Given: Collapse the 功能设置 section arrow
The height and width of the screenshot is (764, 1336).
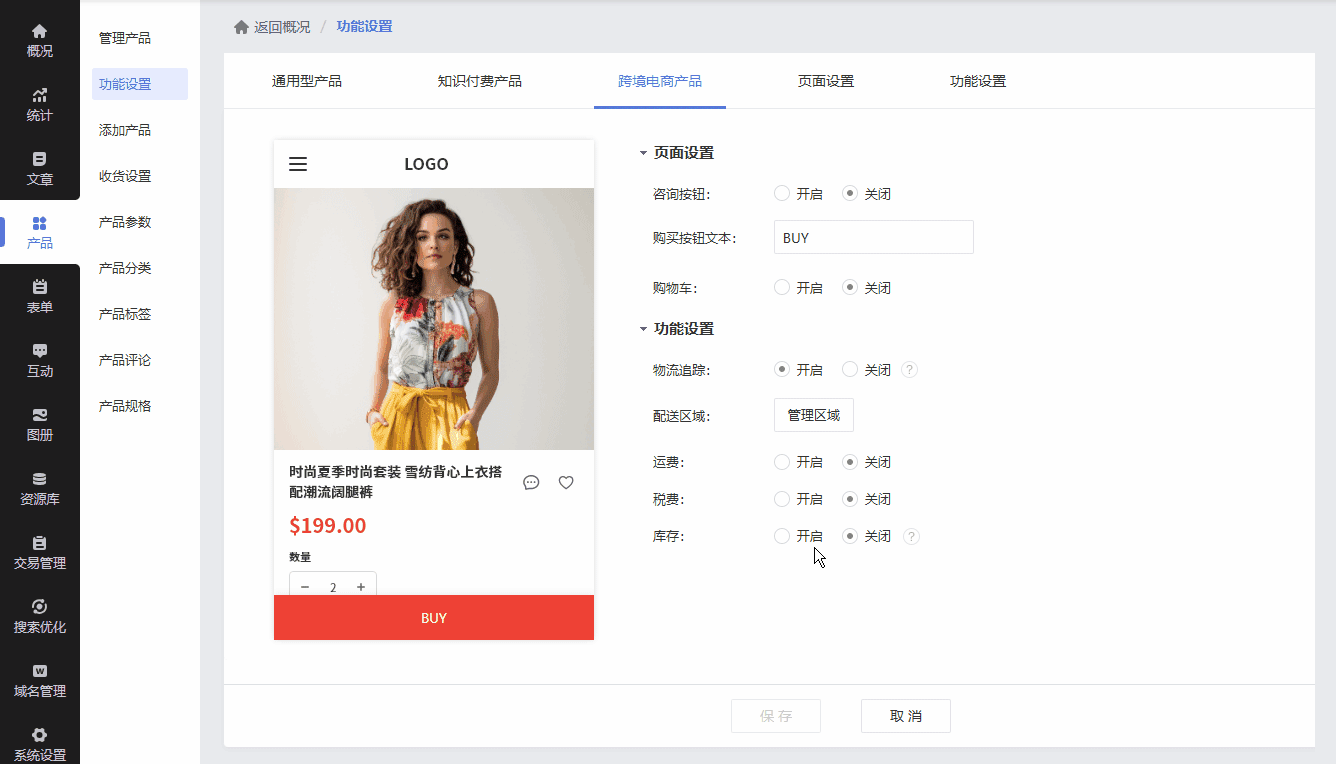Looking at the screenshot, I should tap(643, 330).
